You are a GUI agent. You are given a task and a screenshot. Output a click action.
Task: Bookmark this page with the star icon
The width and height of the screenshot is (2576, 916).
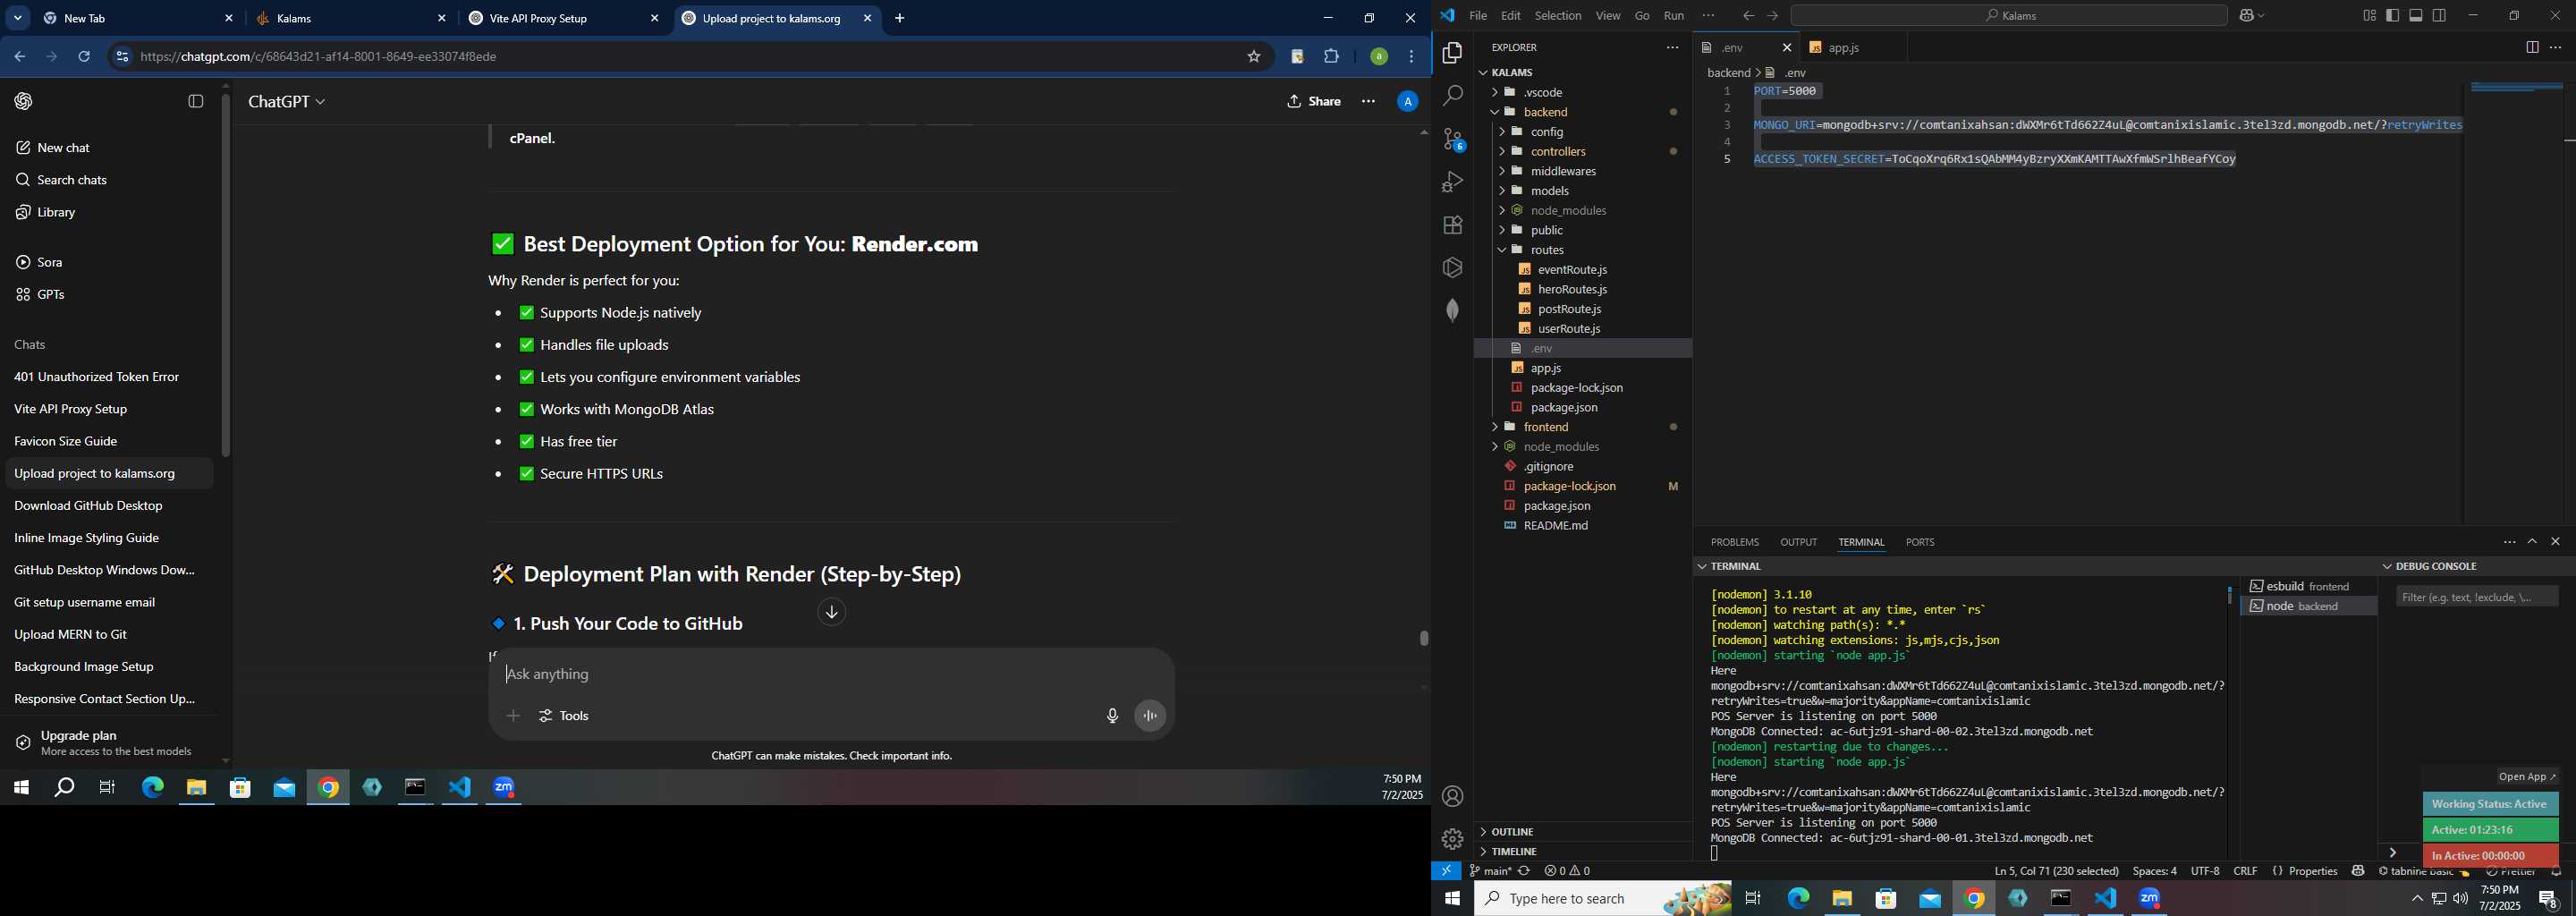(1253, 57)
